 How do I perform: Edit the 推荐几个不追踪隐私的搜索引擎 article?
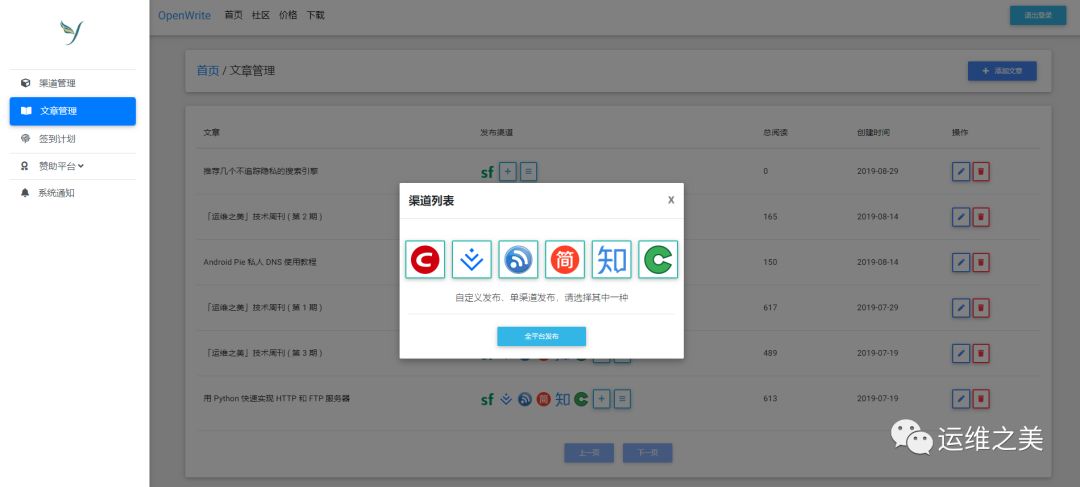[960, 172]
